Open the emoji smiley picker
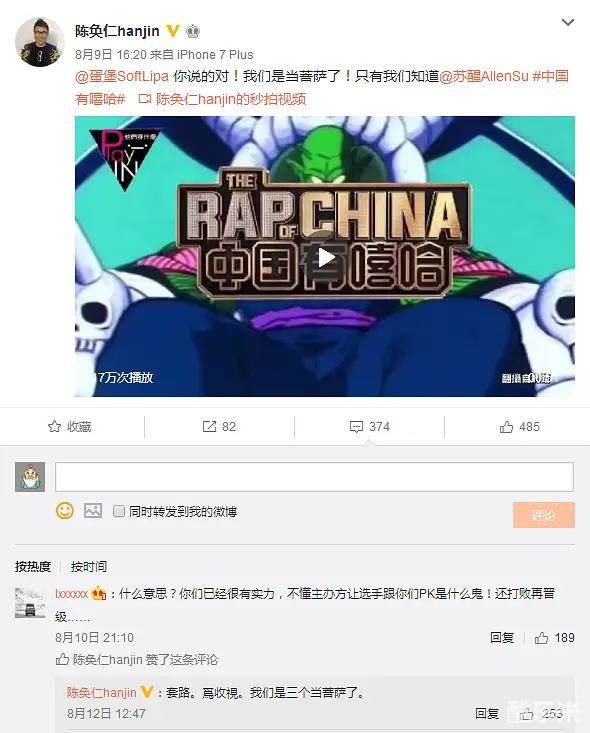This screenshot has height=733, width=590. 65,510
